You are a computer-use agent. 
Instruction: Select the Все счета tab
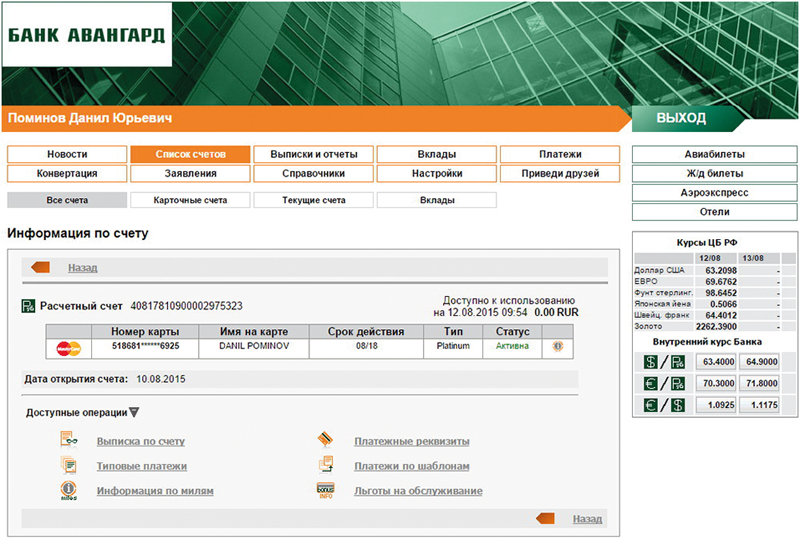[67, 200]
